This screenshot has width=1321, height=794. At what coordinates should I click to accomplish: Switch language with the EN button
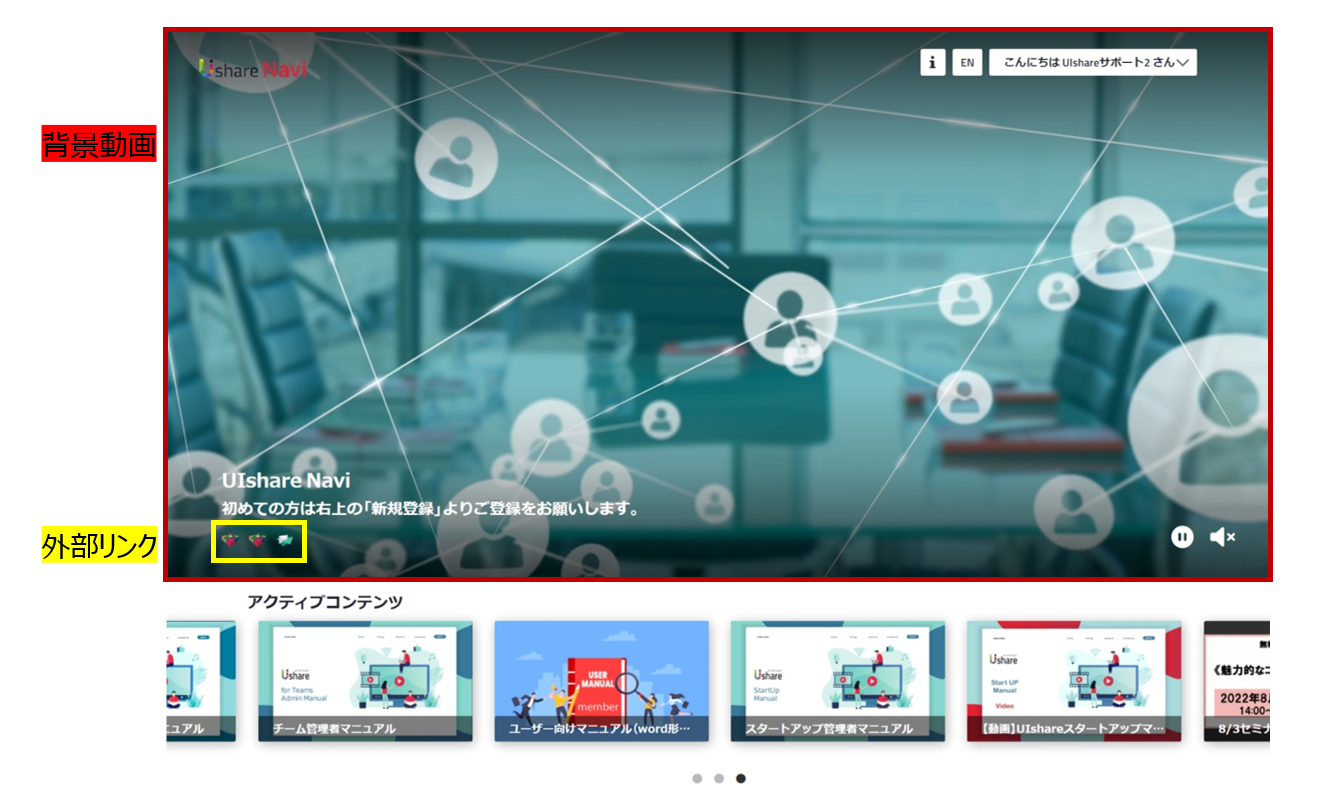click(x=967, y=62)
